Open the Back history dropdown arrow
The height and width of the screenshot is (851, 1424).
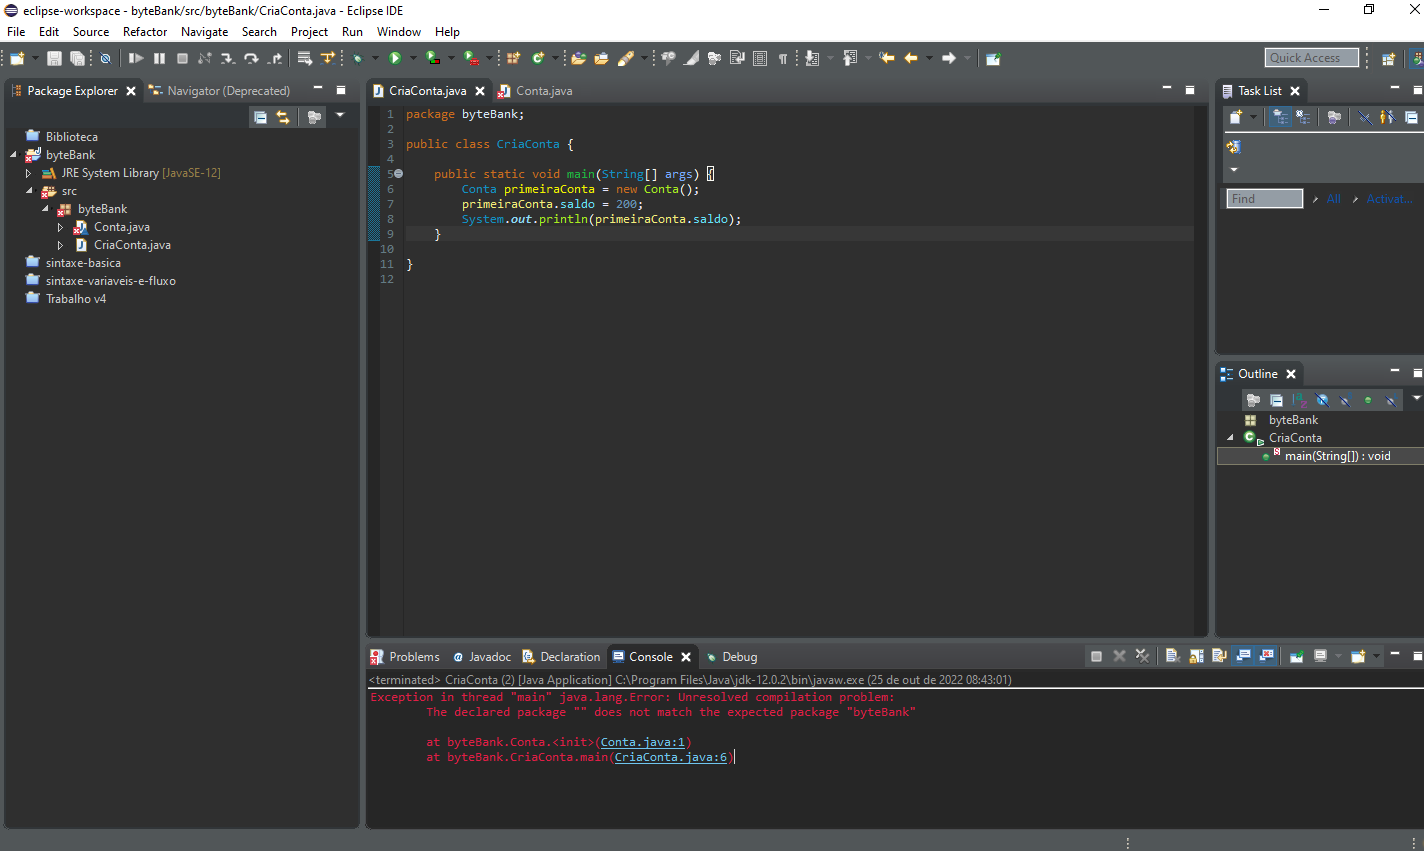coord(929,58)
